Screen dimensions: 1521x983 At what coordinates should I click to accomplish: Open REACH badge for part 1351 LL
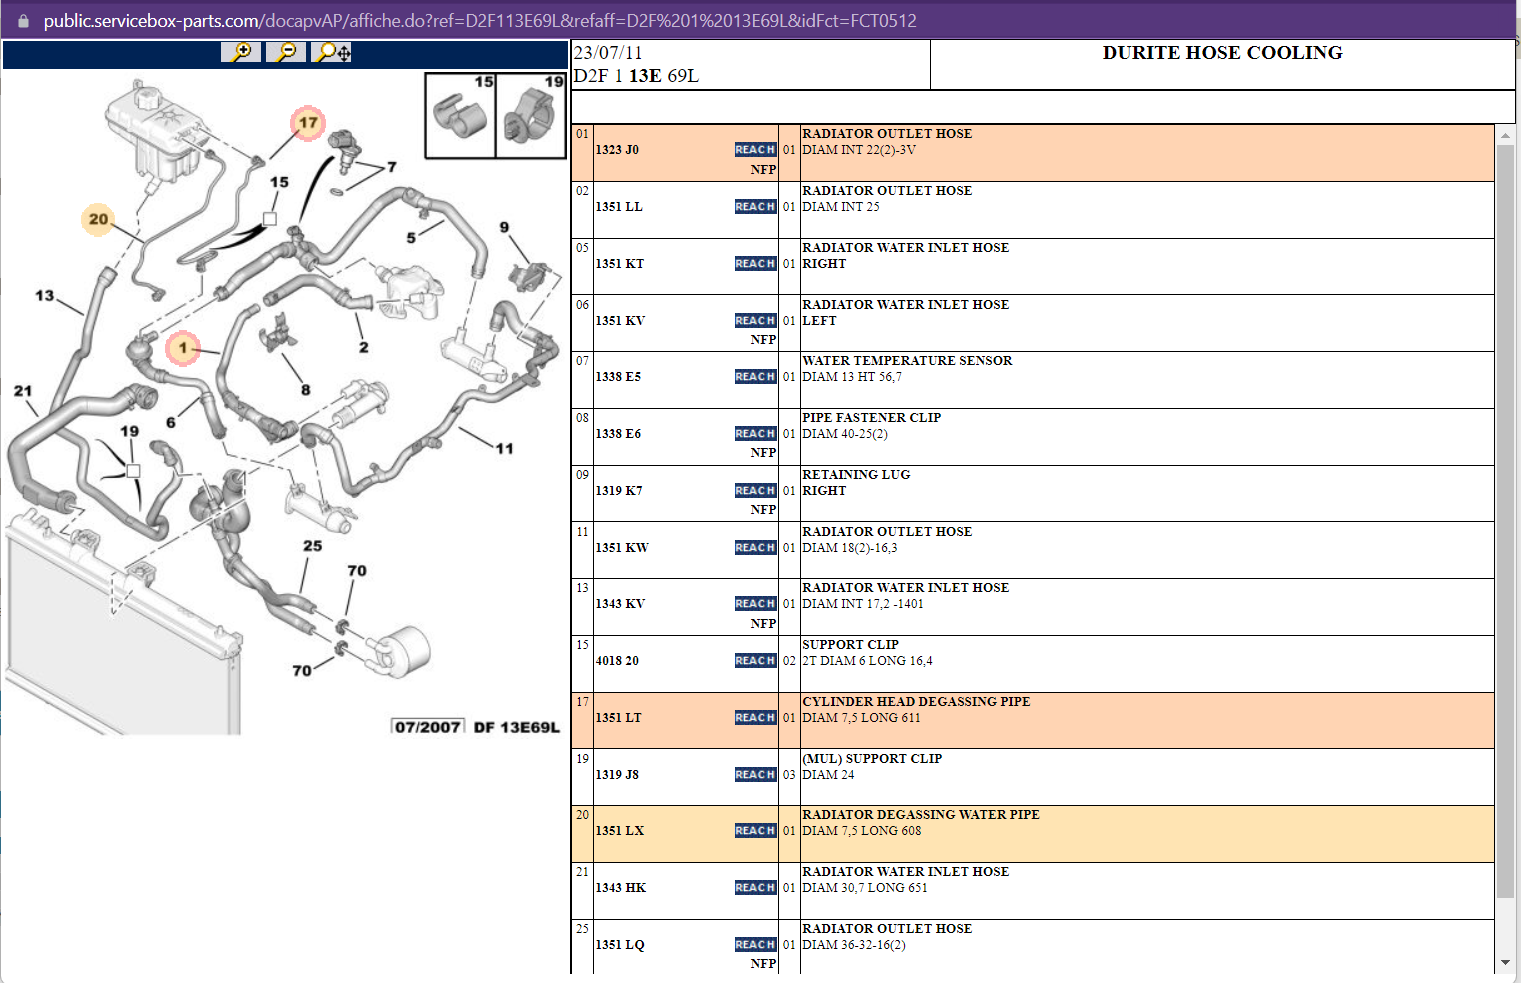pos(755,207)
